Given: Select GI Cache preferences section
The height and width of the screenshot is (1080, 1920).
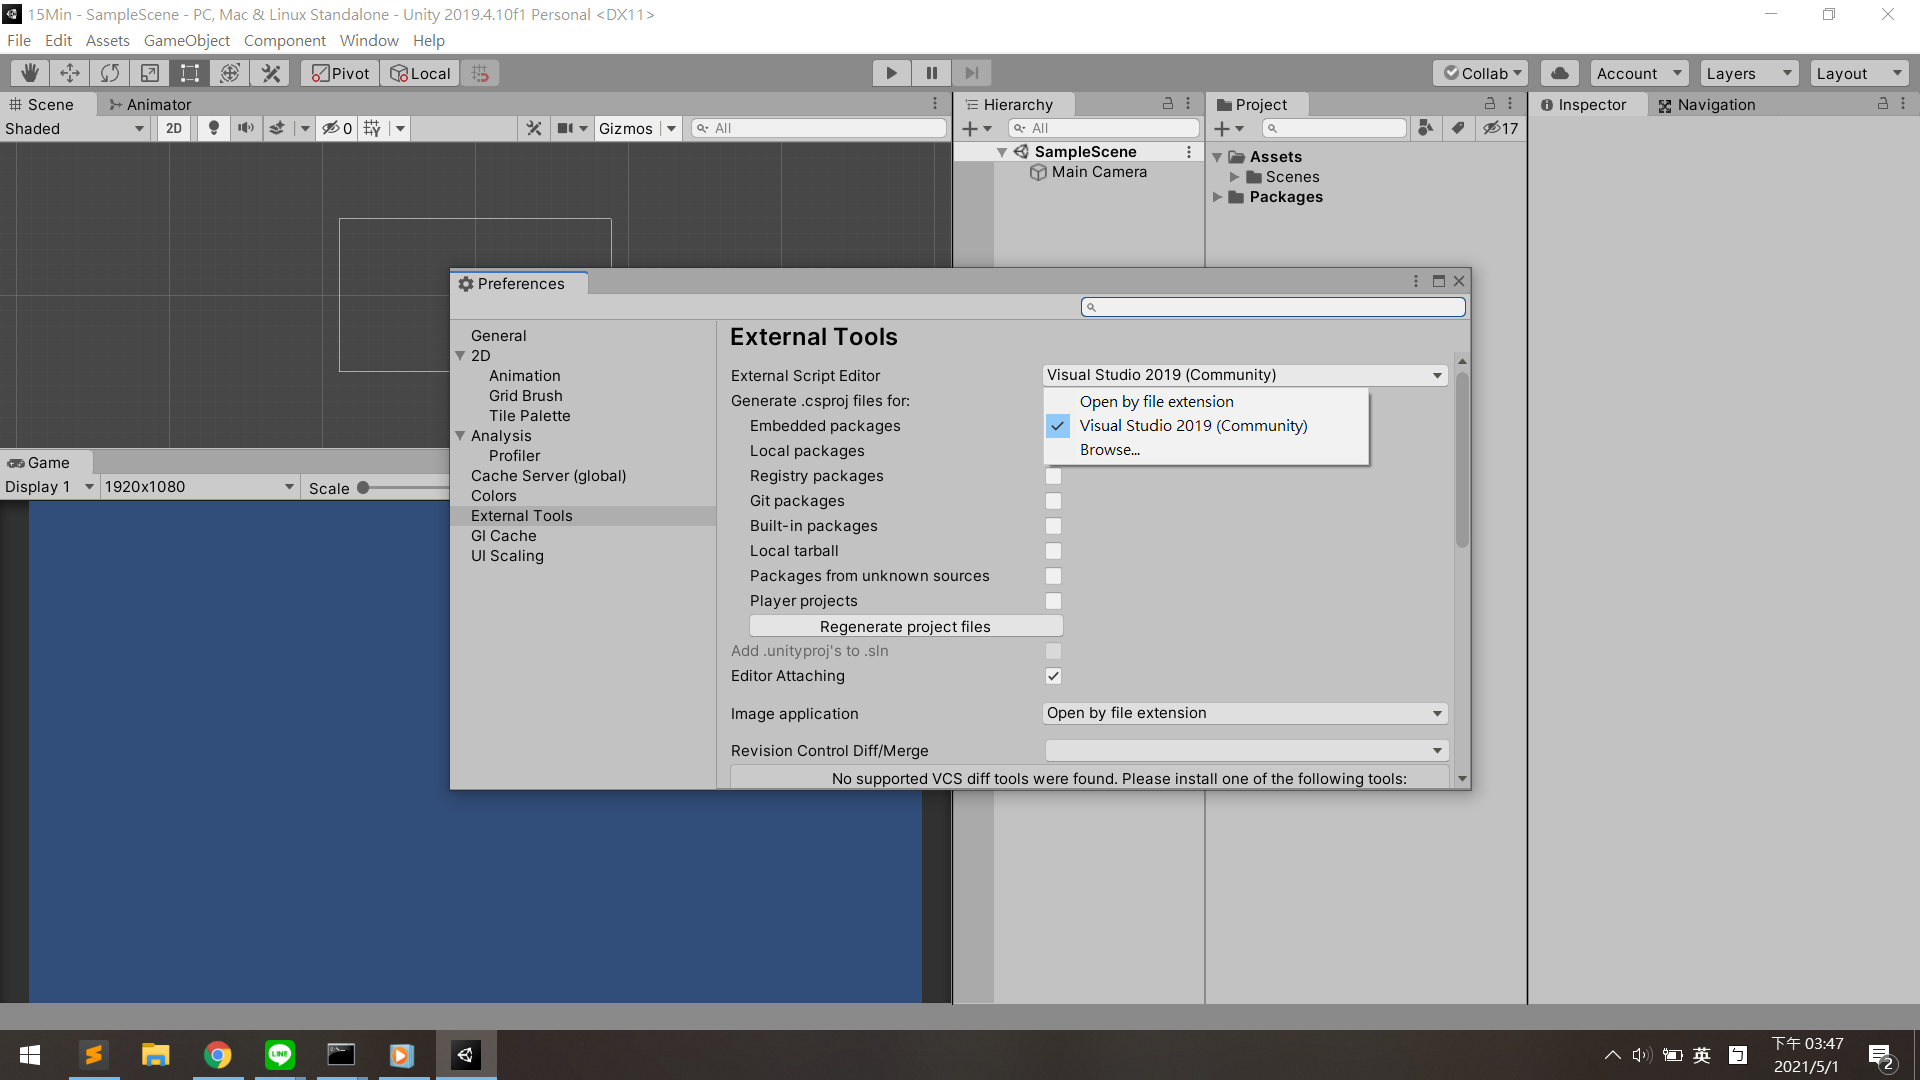Looking at the screenshot, I should click(503, 536).
